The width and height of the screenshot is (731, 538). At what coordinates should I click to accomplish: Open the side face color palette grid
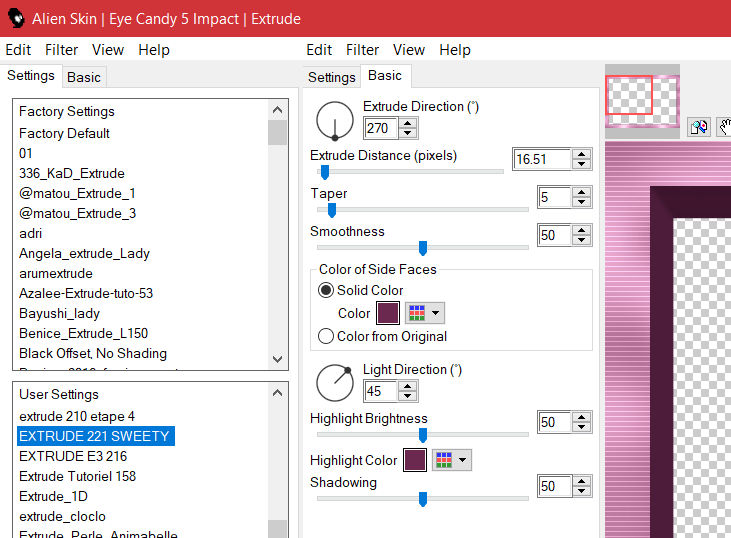click(417, 313)
